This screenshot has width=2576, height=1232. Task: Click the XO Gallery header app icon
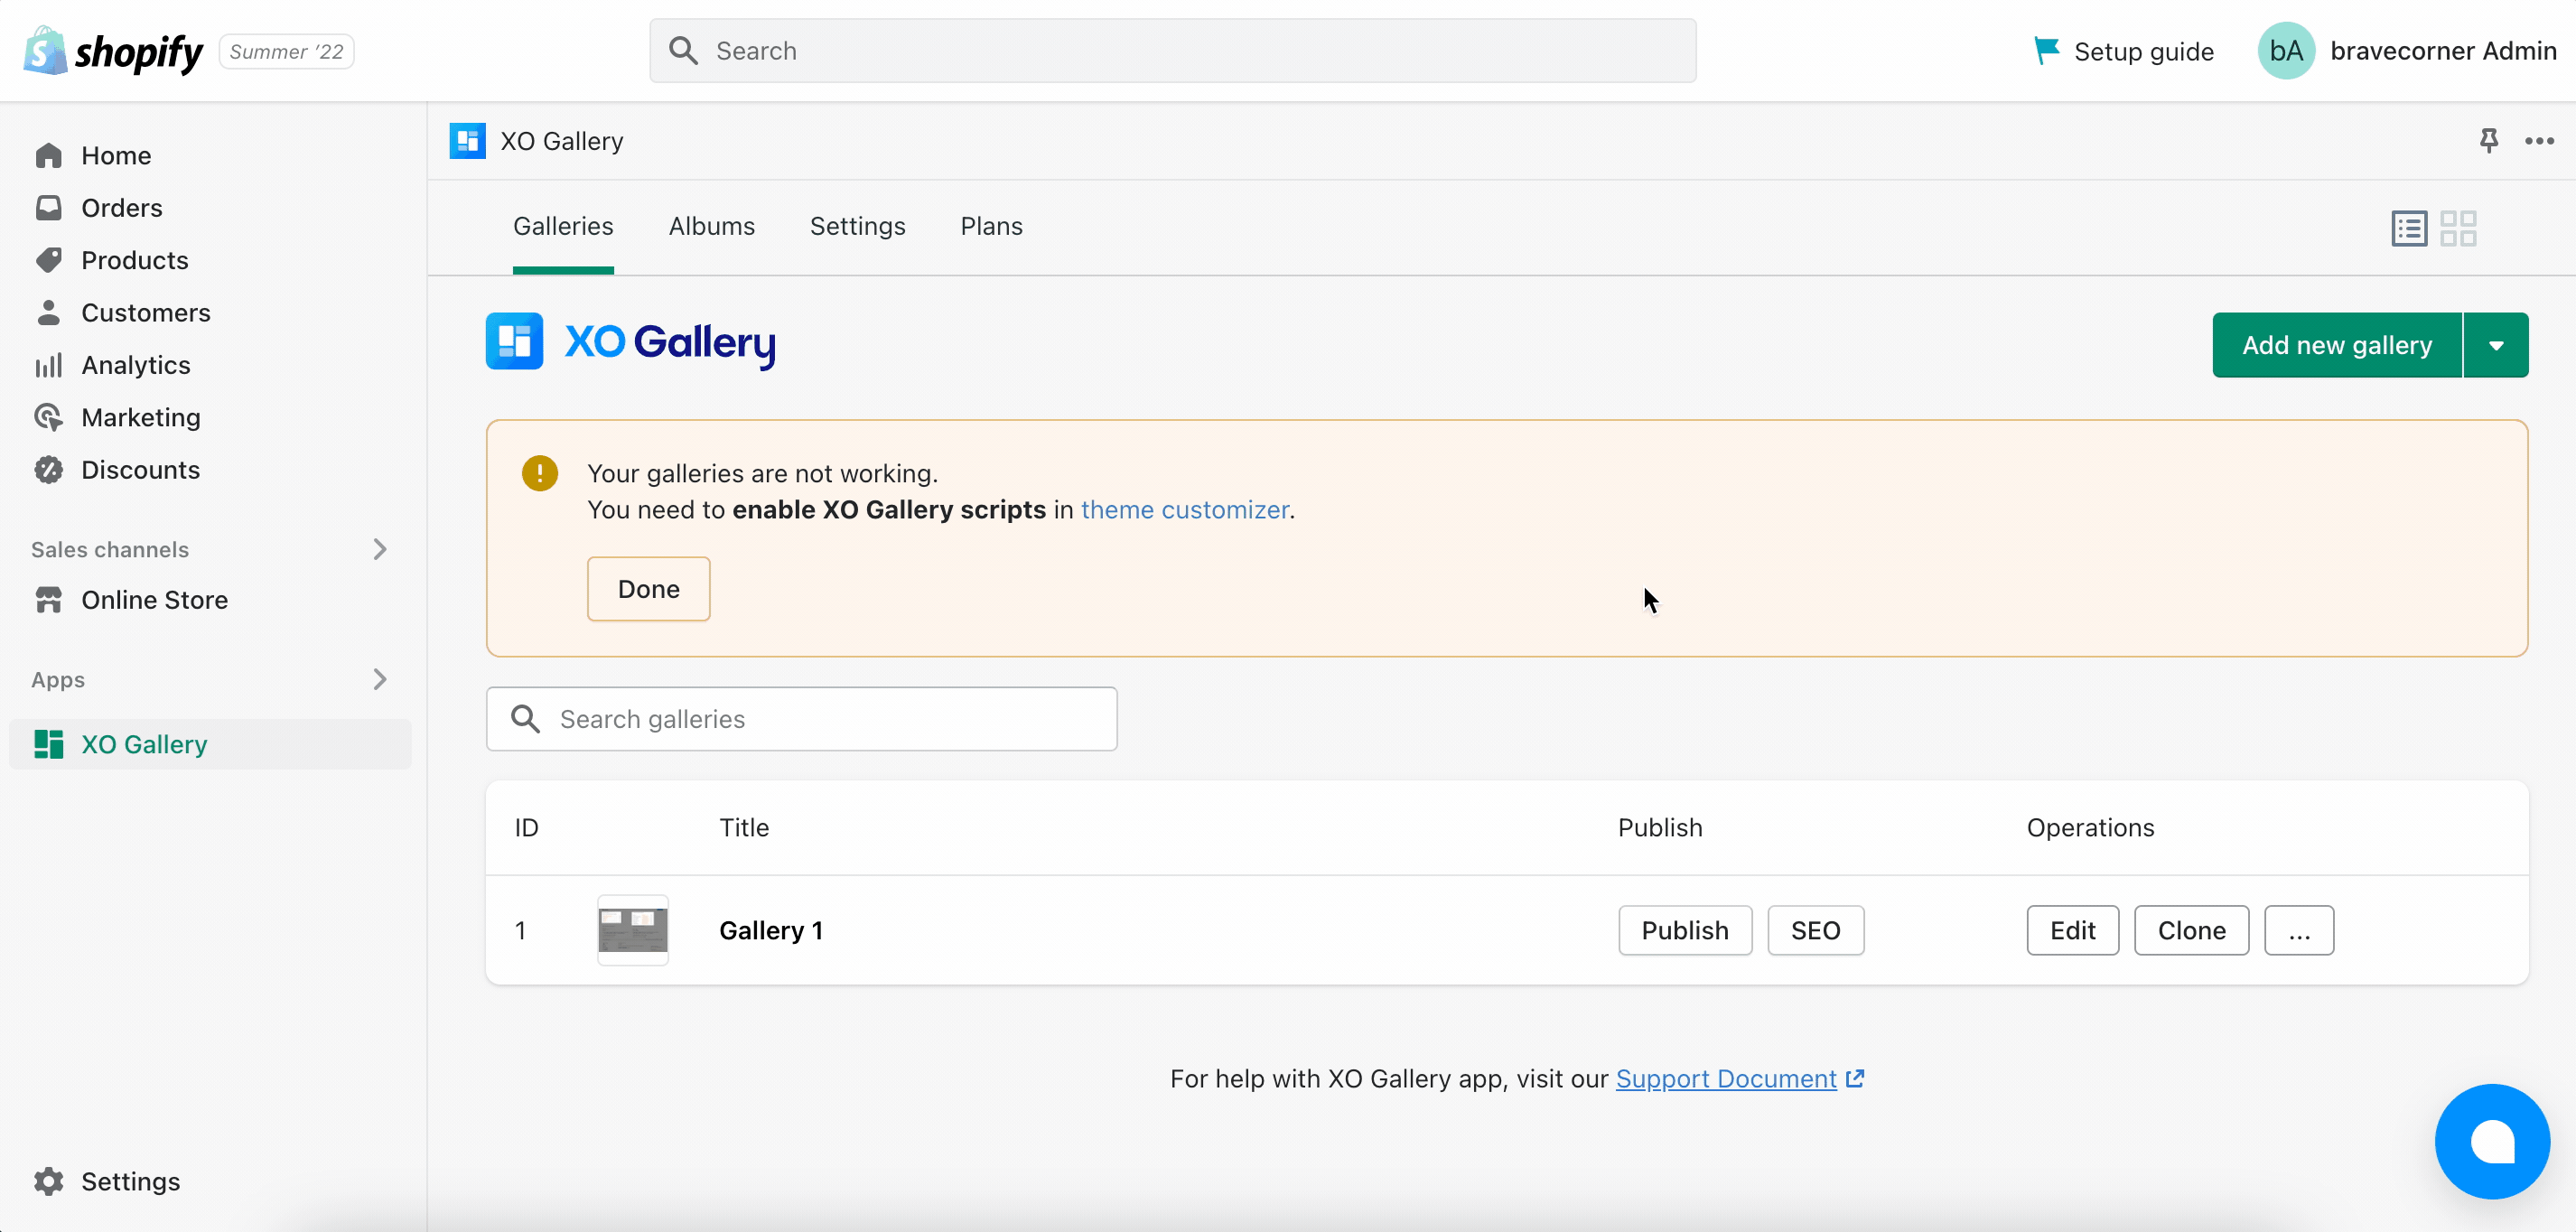point(467,141)
